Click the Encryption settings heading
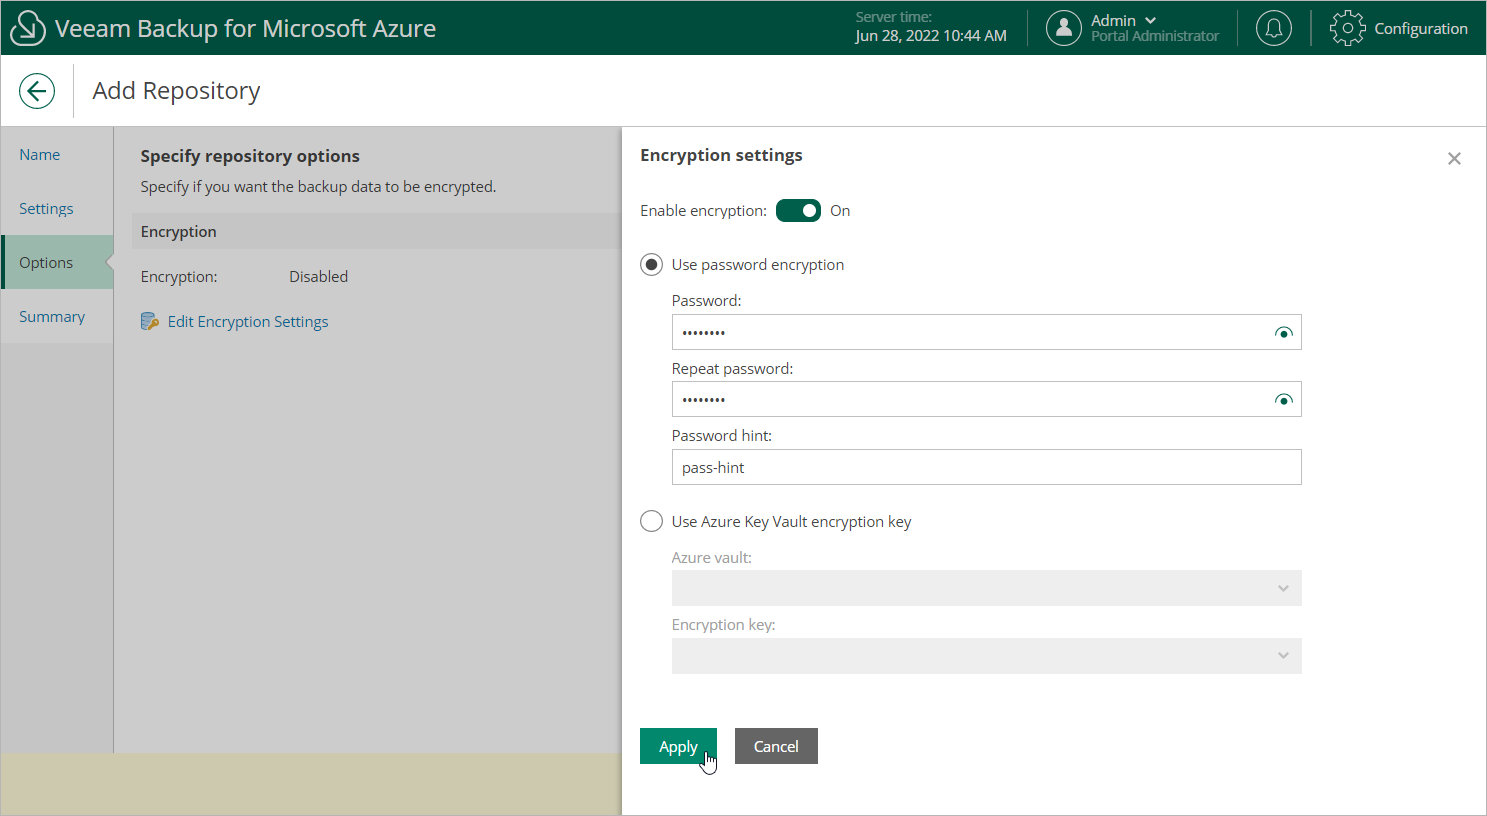The image size is (1487, 816). tap(721, 155)
